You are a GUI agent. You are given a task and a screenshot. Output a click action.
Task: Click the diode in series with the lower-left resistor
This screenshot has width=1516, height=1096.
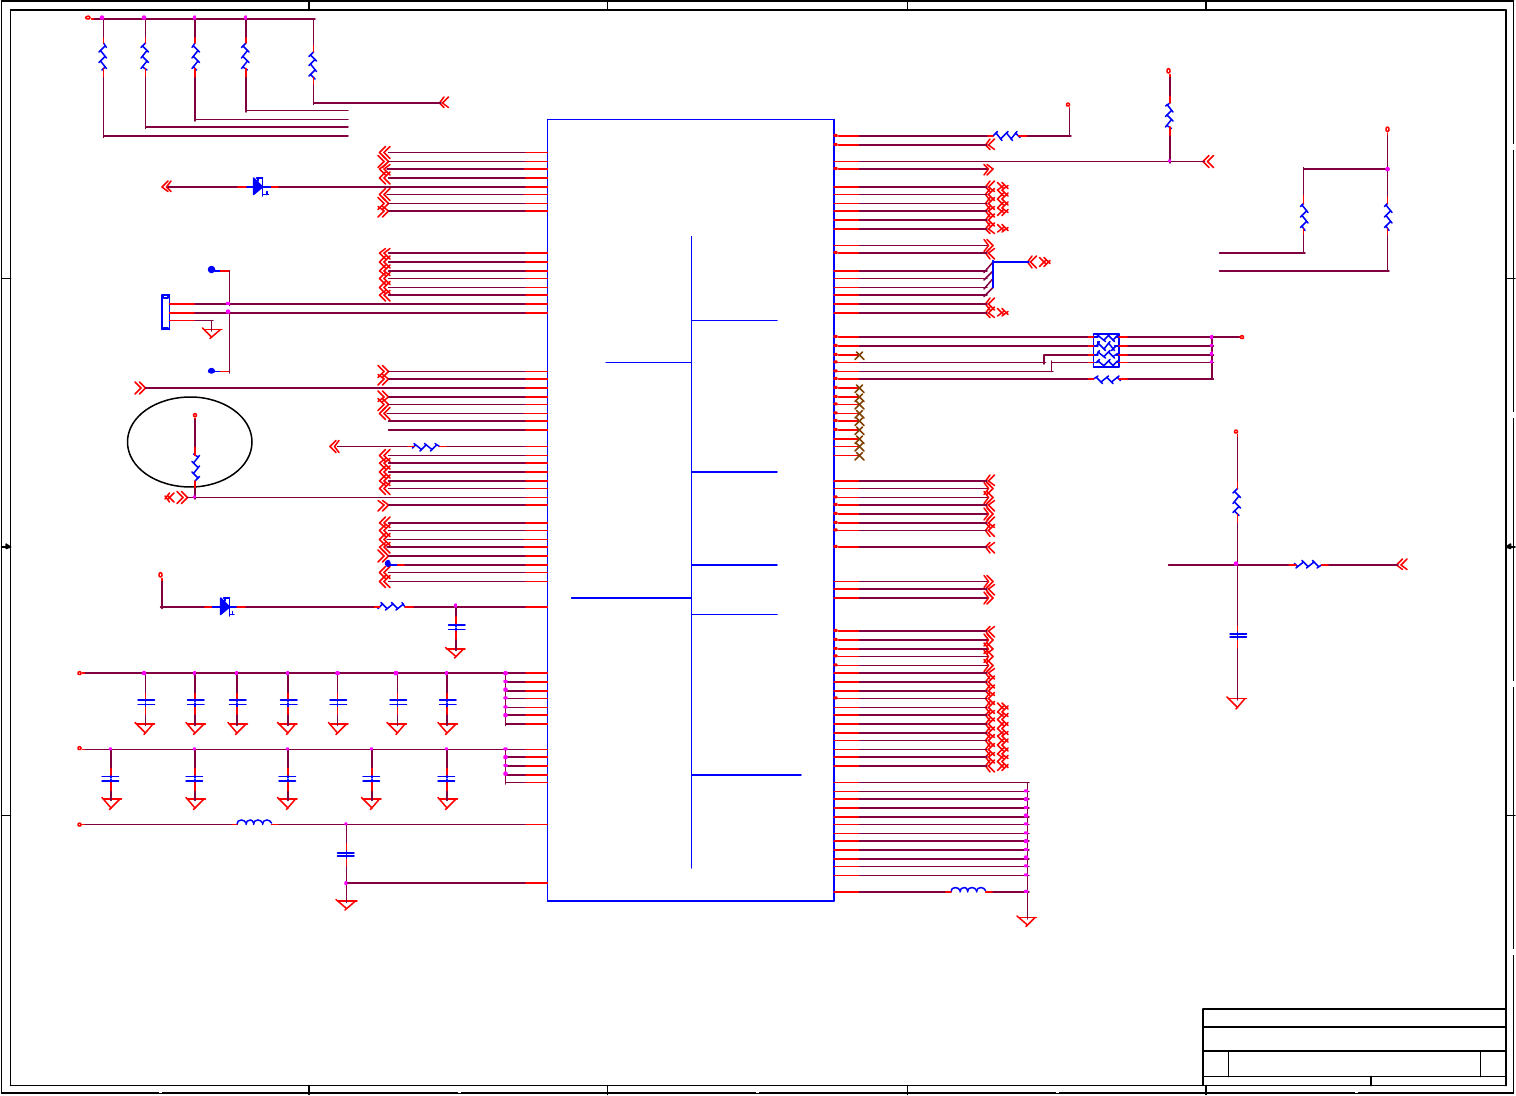tap(226, 606)
